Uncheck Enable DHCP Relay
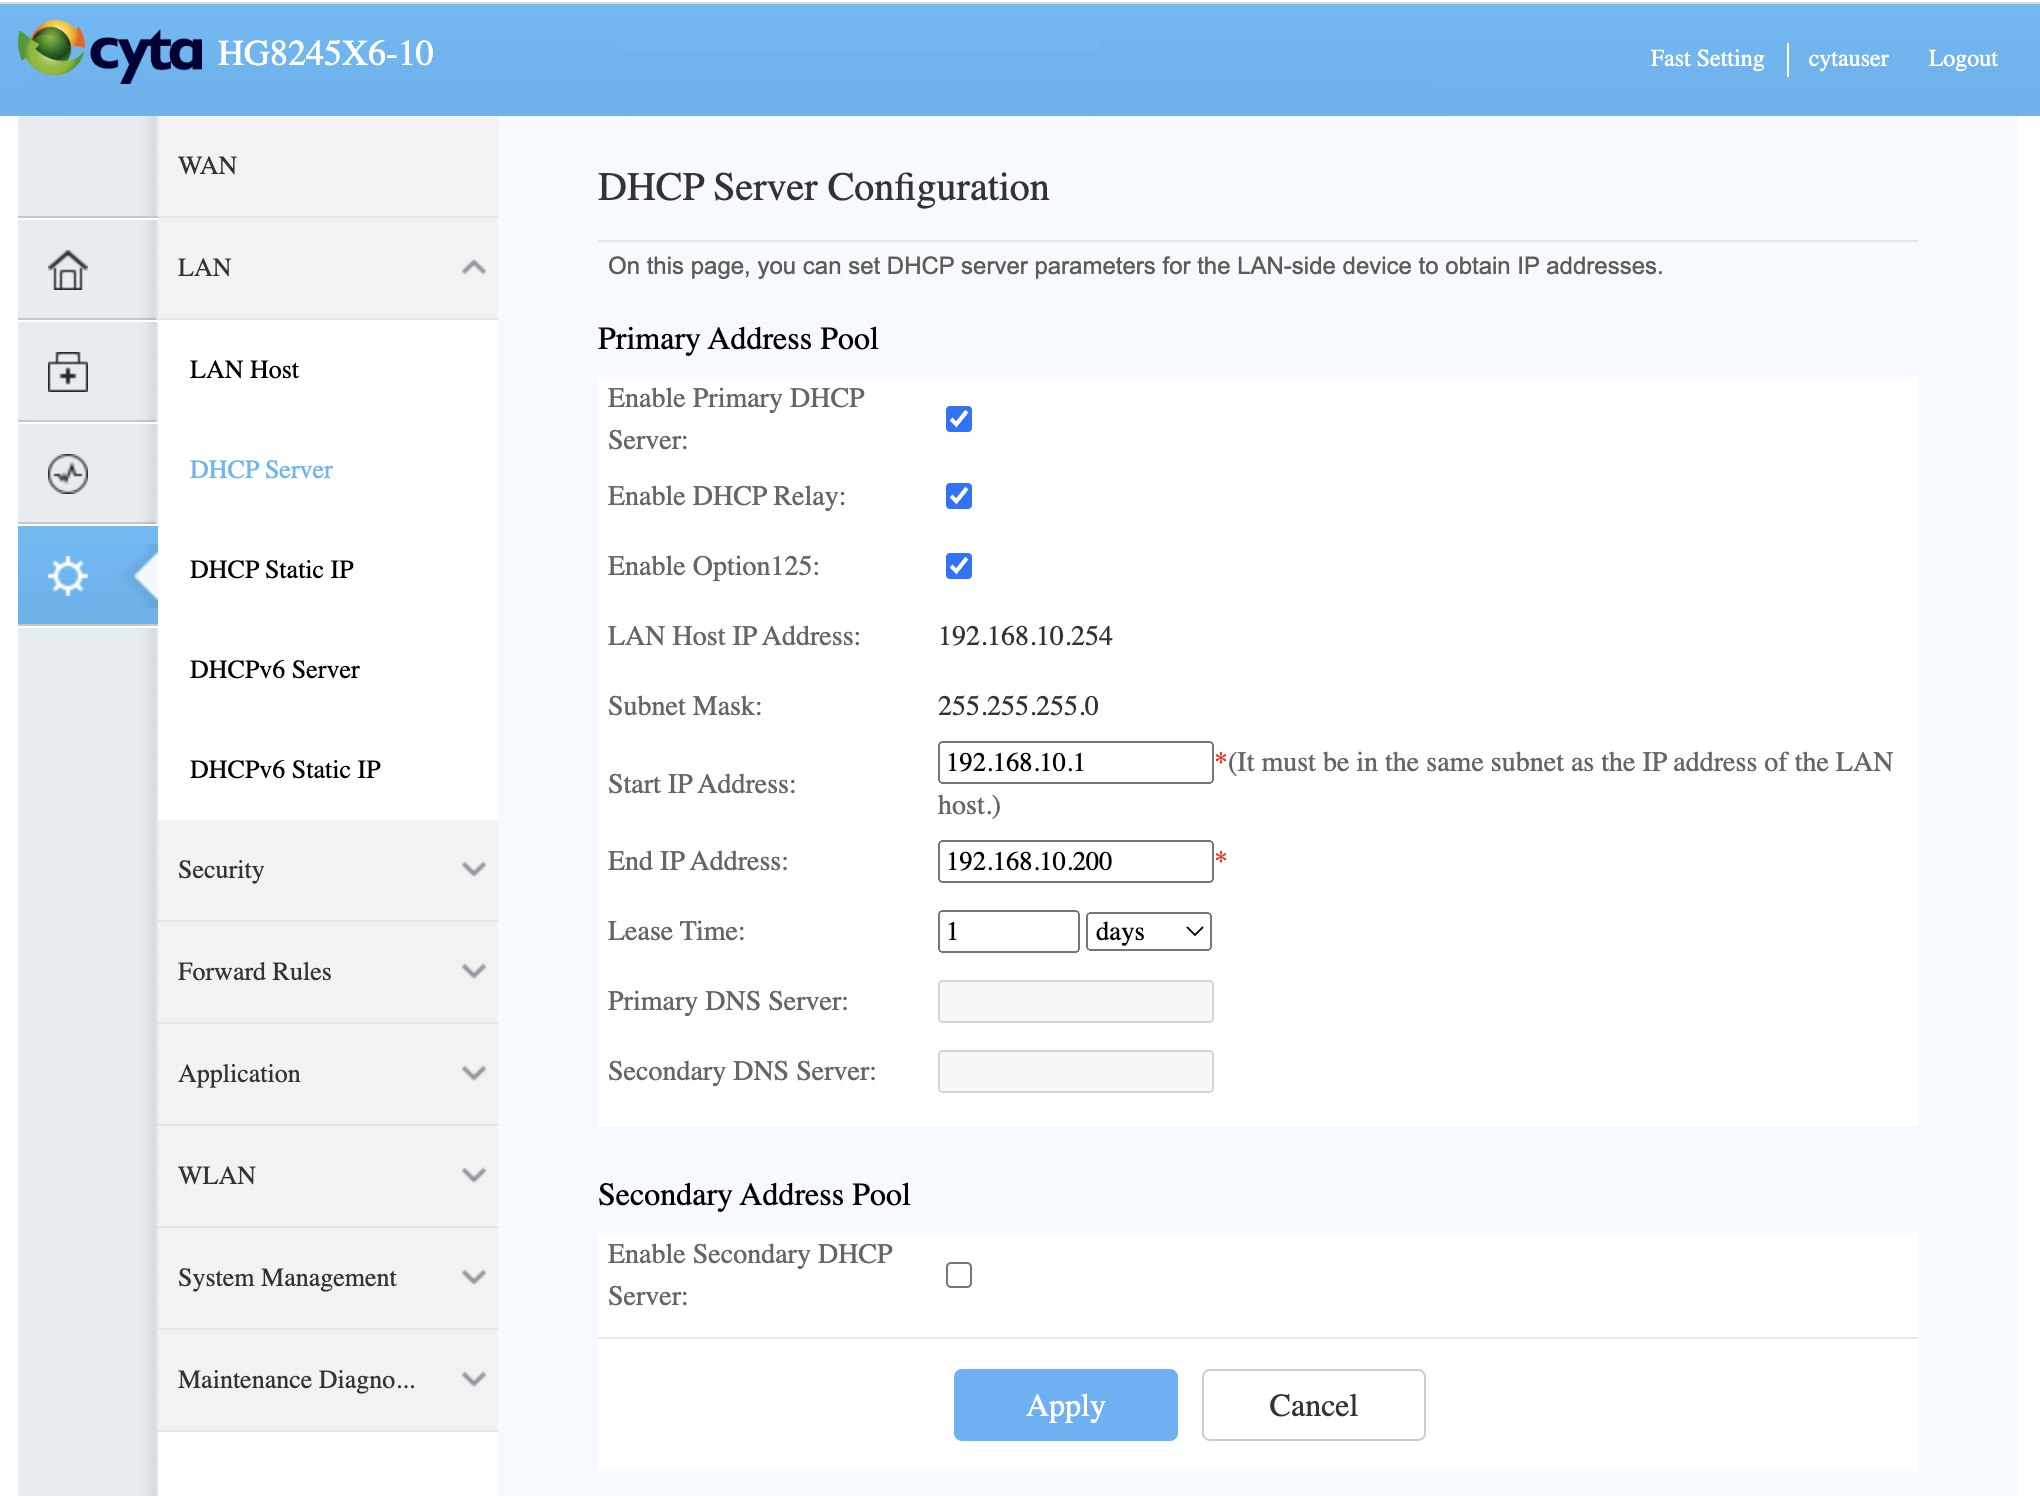Screen dimensions: 2040x1496 click(x=958, y=496)
